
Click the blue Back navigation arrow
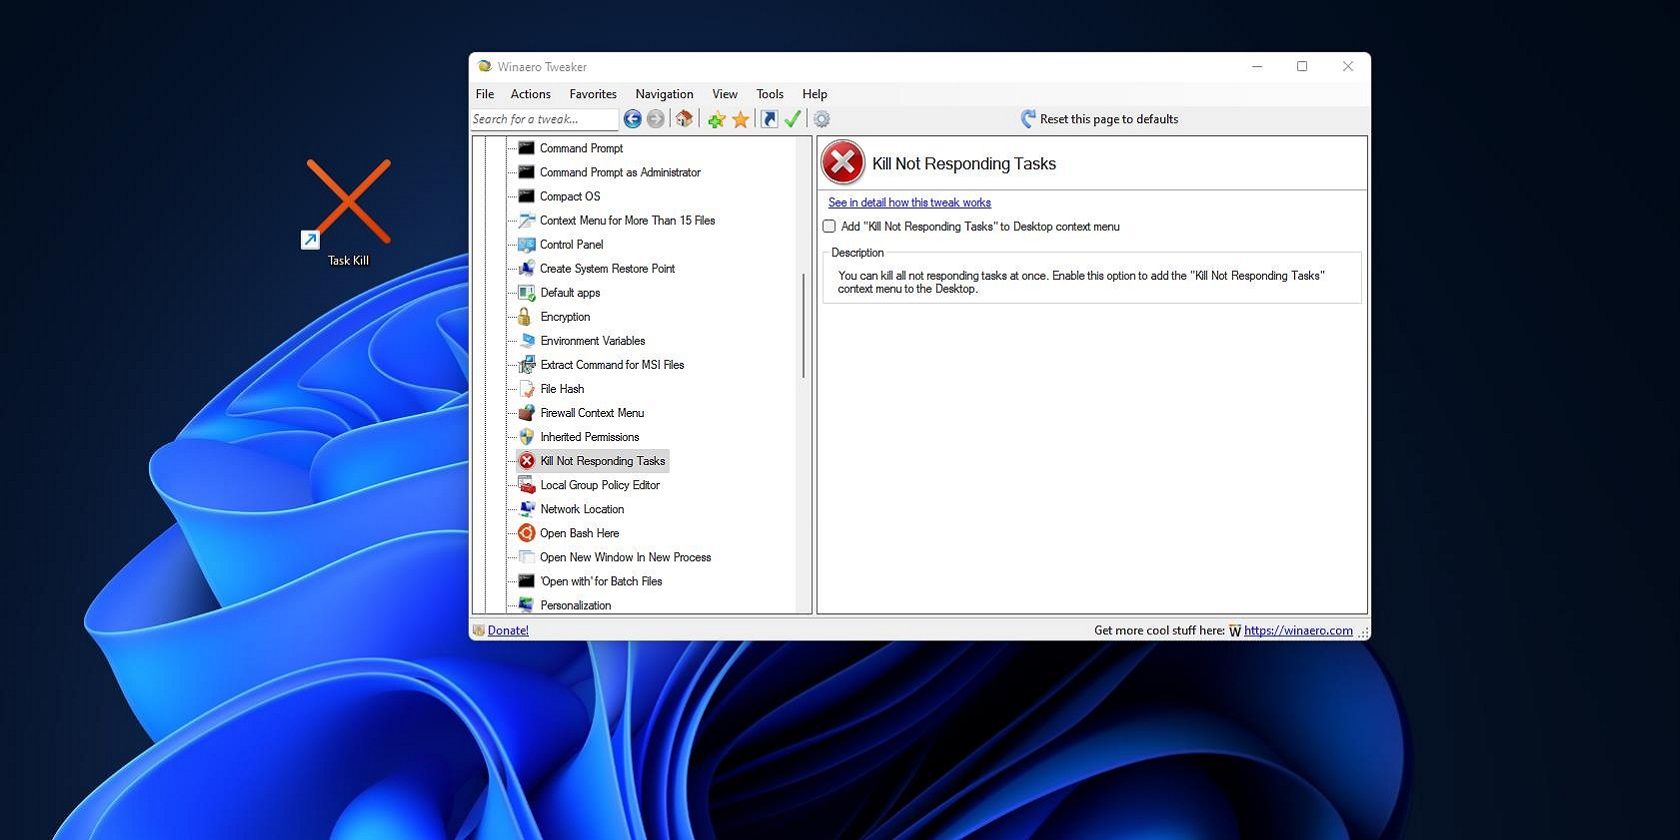(632, 119)
